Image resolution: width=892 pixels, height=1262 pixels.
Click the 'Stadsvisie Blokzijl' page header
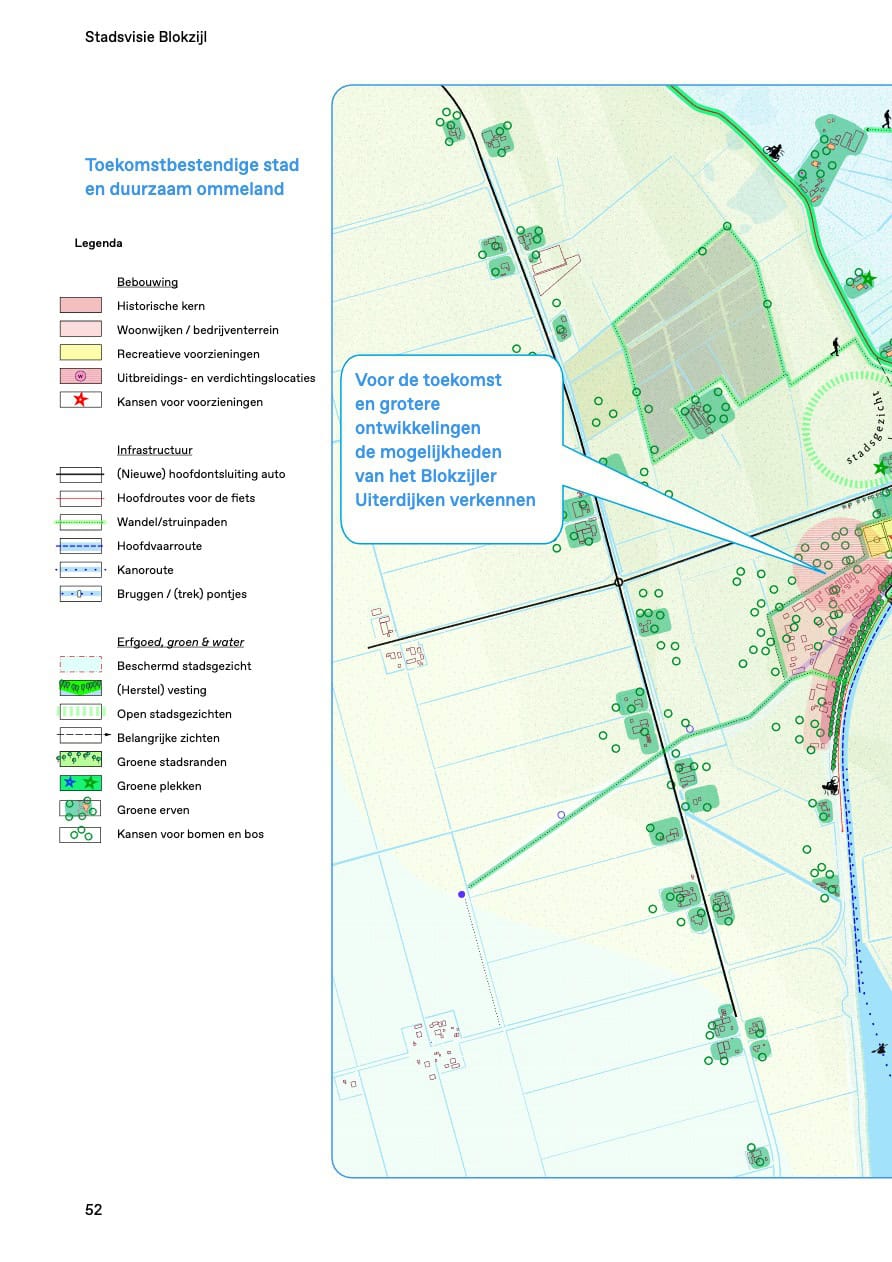[146, 37]
